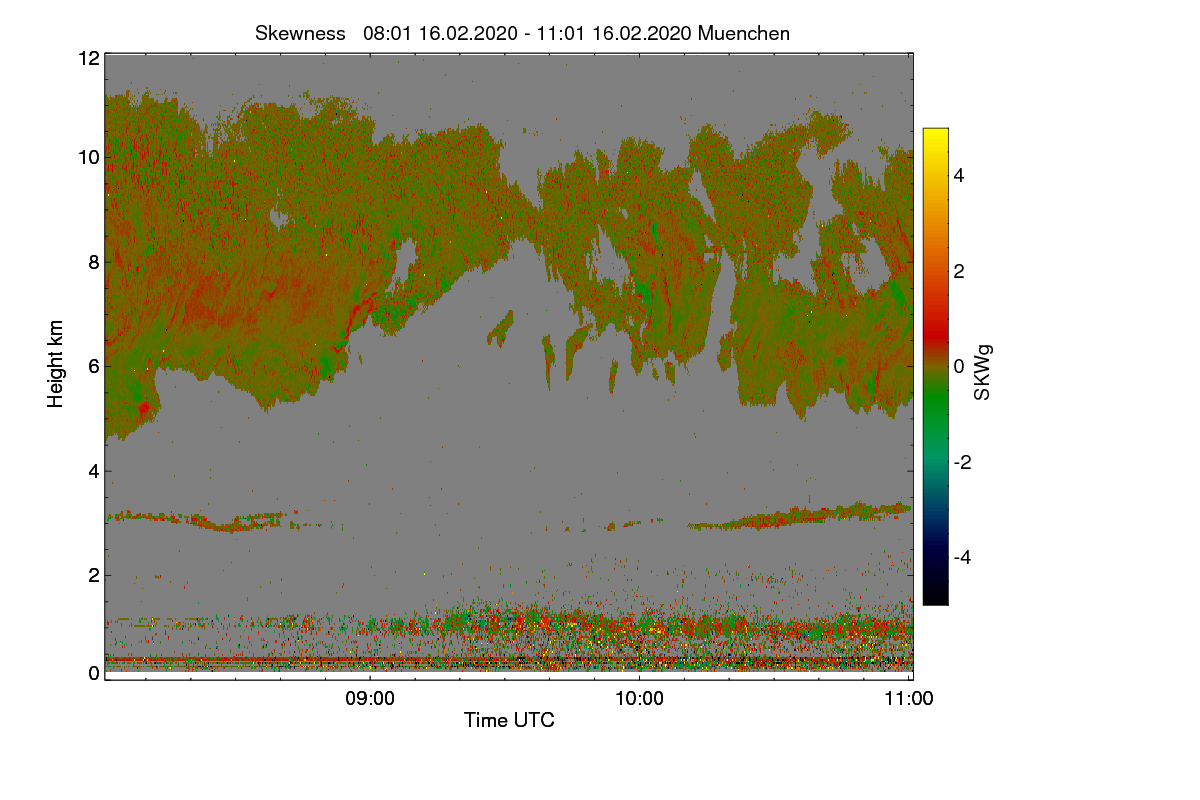Click the y-axis height tick label '2'
The image size is (1200, 800).
[93, 575]
